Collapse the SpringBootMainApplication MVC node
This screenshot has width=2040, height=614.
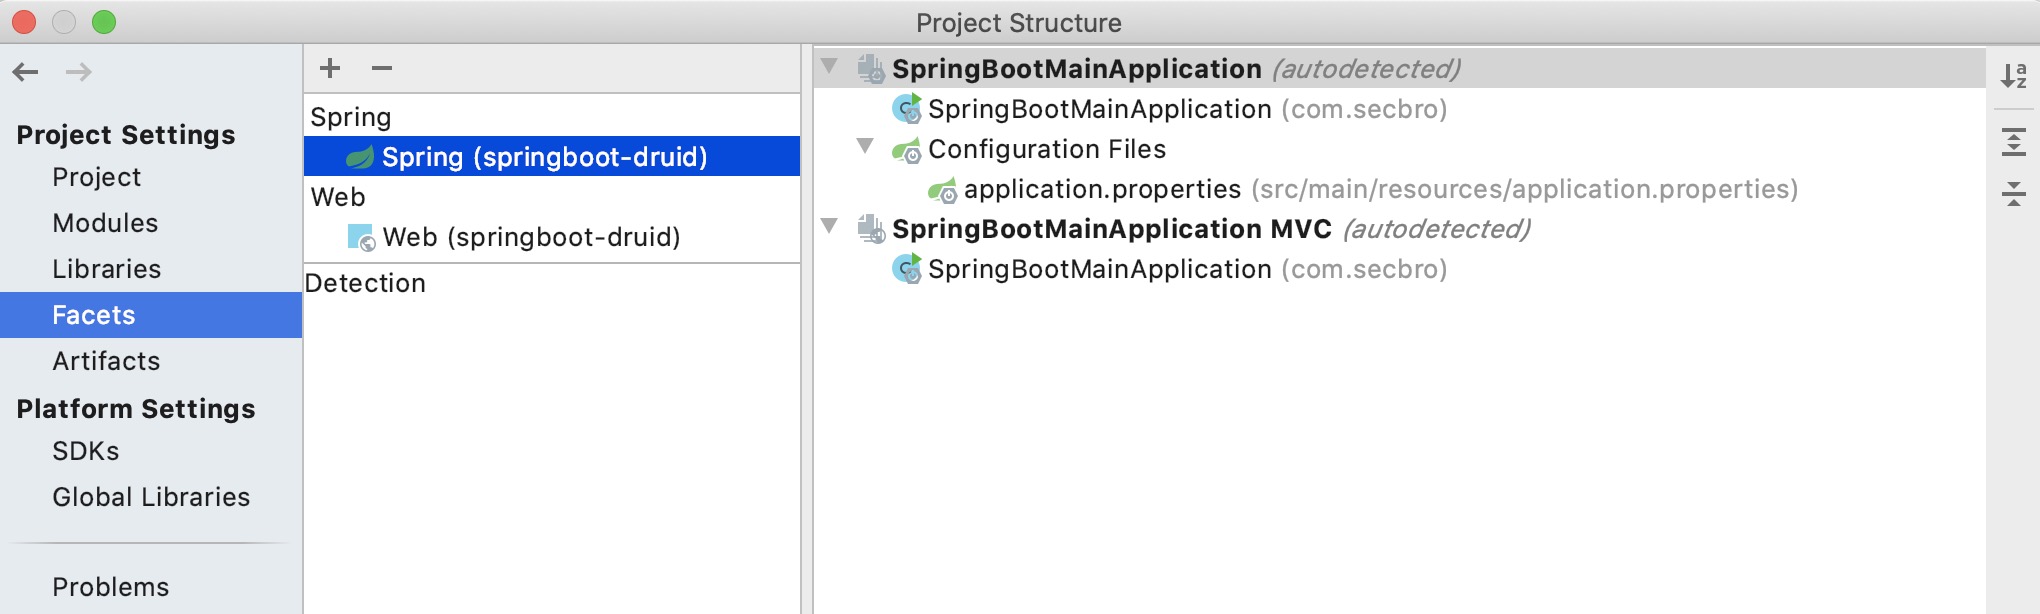tap(829, 226)
